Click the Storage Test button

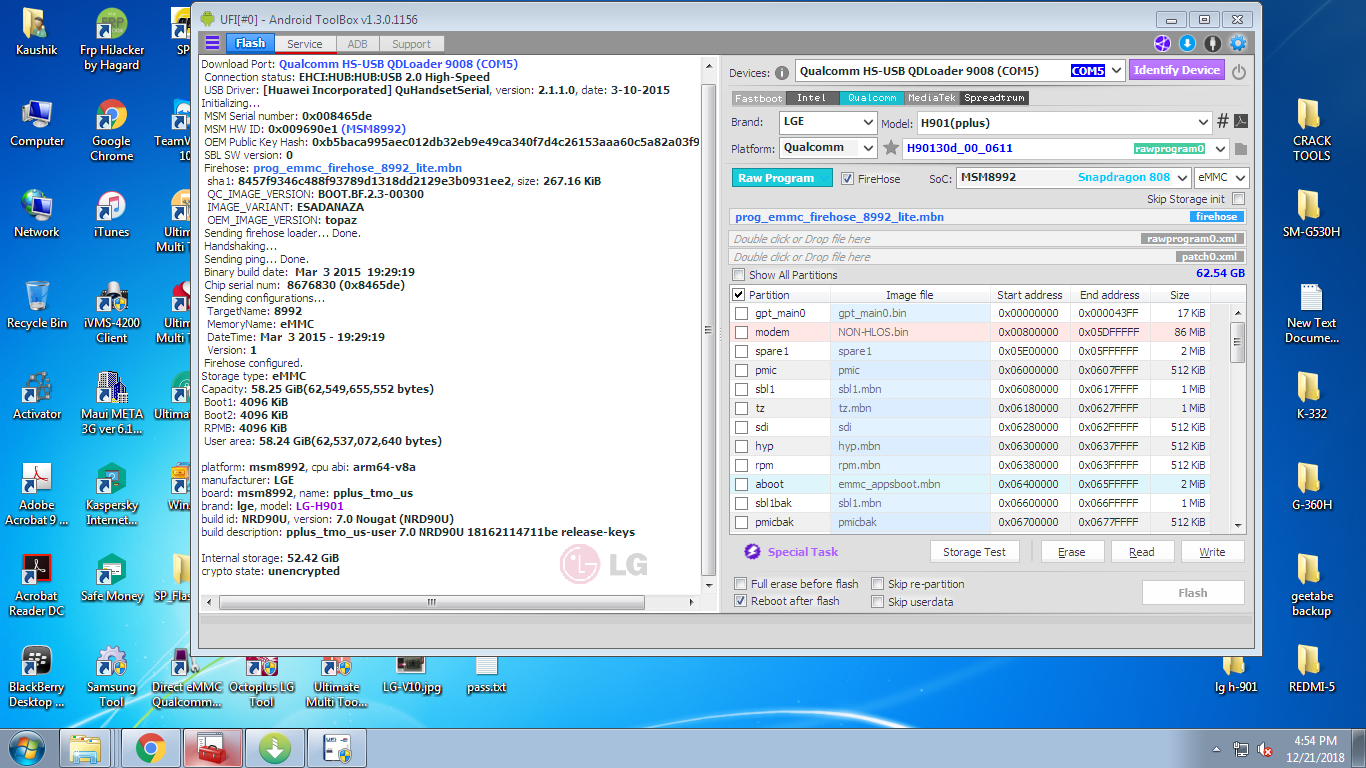click(x=974, y=552)
